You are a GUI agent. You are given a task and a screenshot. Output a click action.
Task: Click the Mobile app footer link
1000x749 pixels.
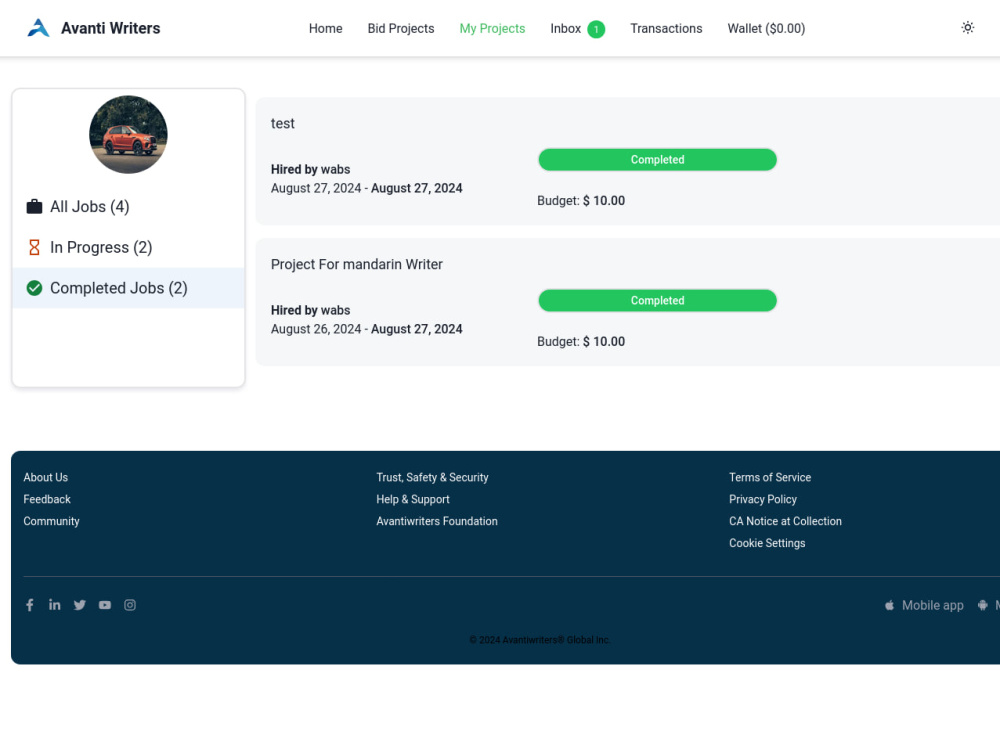[932, 605]
